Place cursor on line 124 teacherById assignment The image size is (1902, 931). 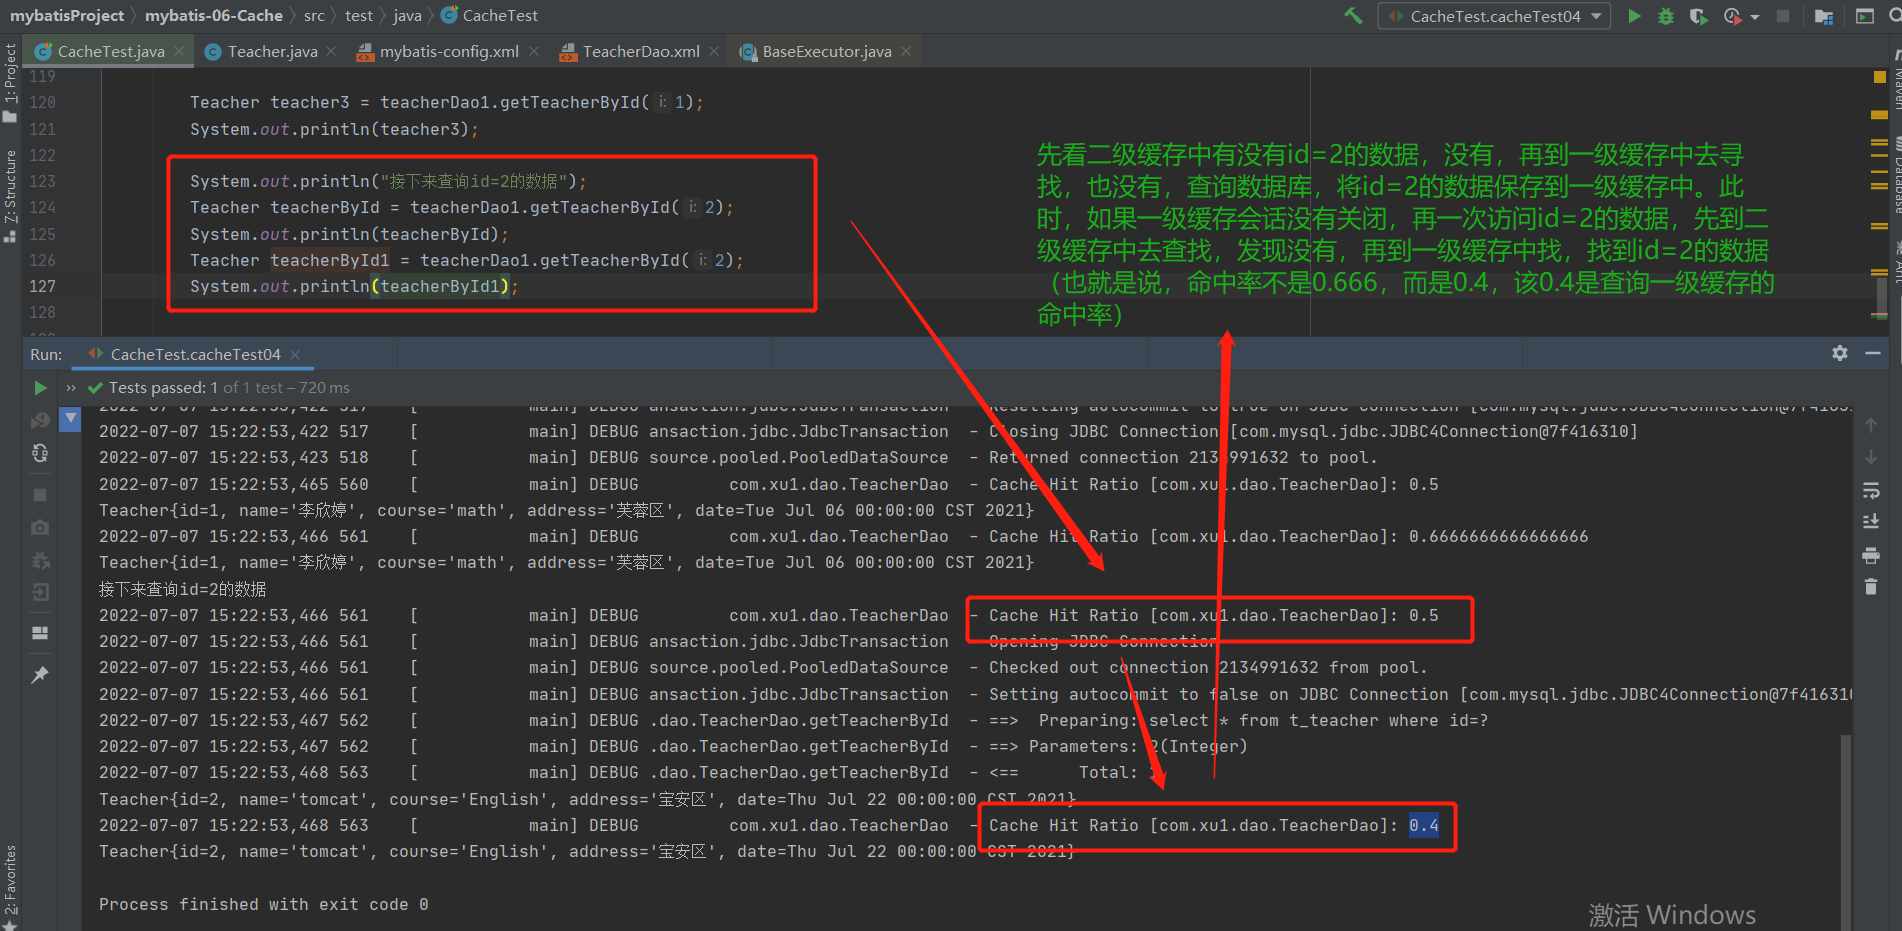coord(461,207)
